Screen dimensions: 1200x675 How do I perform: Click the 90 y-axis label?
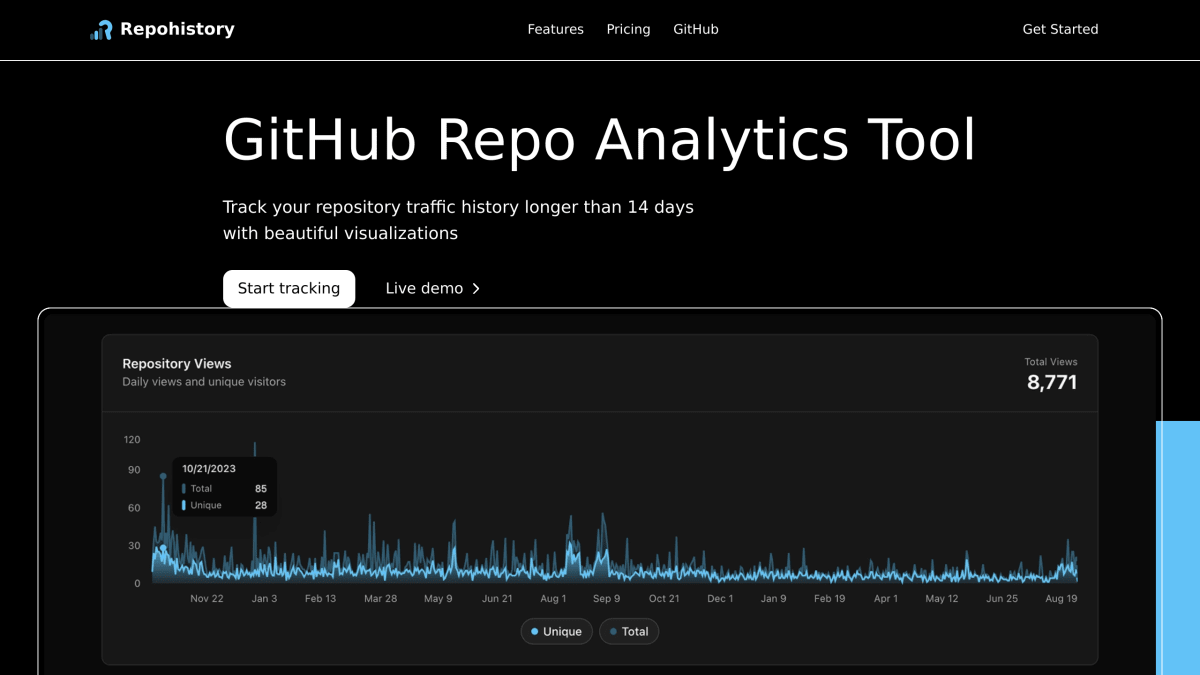(x=134, y=470)
